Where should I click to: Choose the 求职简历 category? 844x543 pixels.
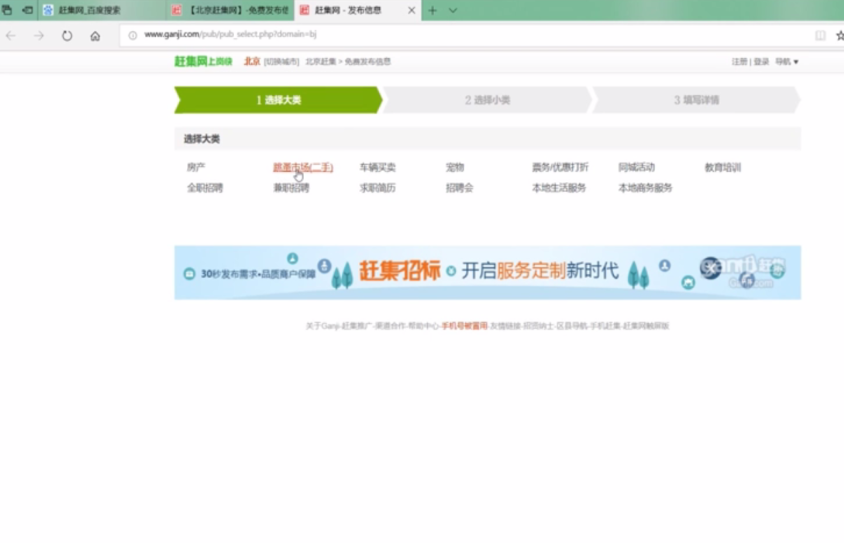pyautogui.click(x=377, y=188)
